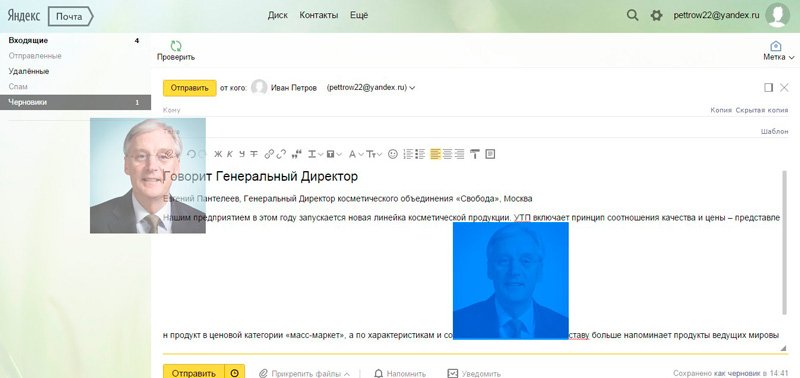Click the Проверить refresh mail icon
The width and height of the screenshot is (800, 378).
176,46
